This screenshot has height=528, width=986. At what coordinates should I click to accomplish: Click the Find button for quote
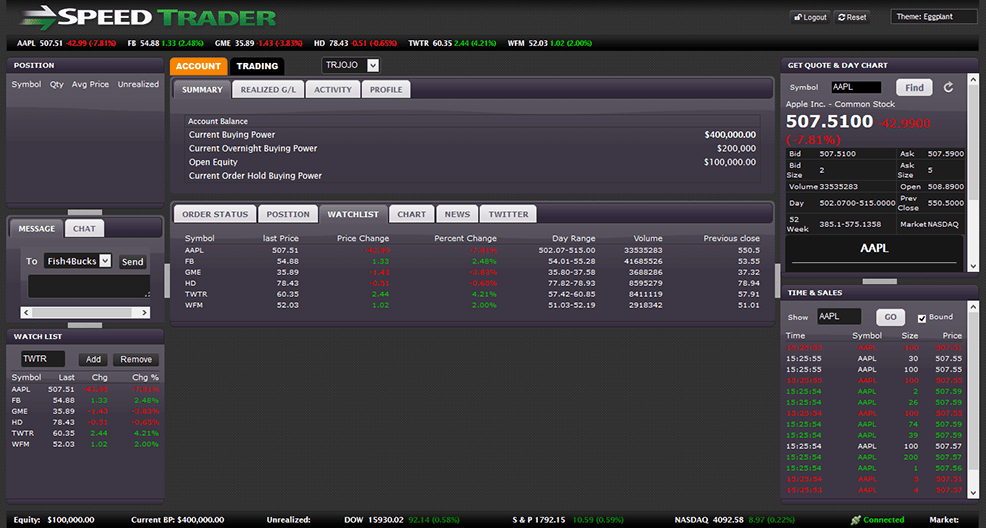click(914, 87)
